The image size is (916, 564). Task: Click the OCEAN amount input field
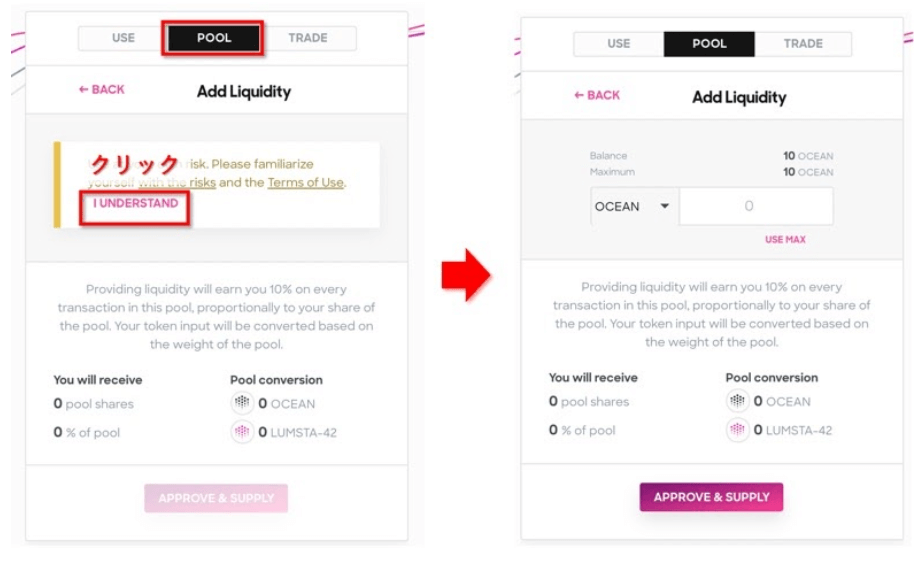(756, 206)
